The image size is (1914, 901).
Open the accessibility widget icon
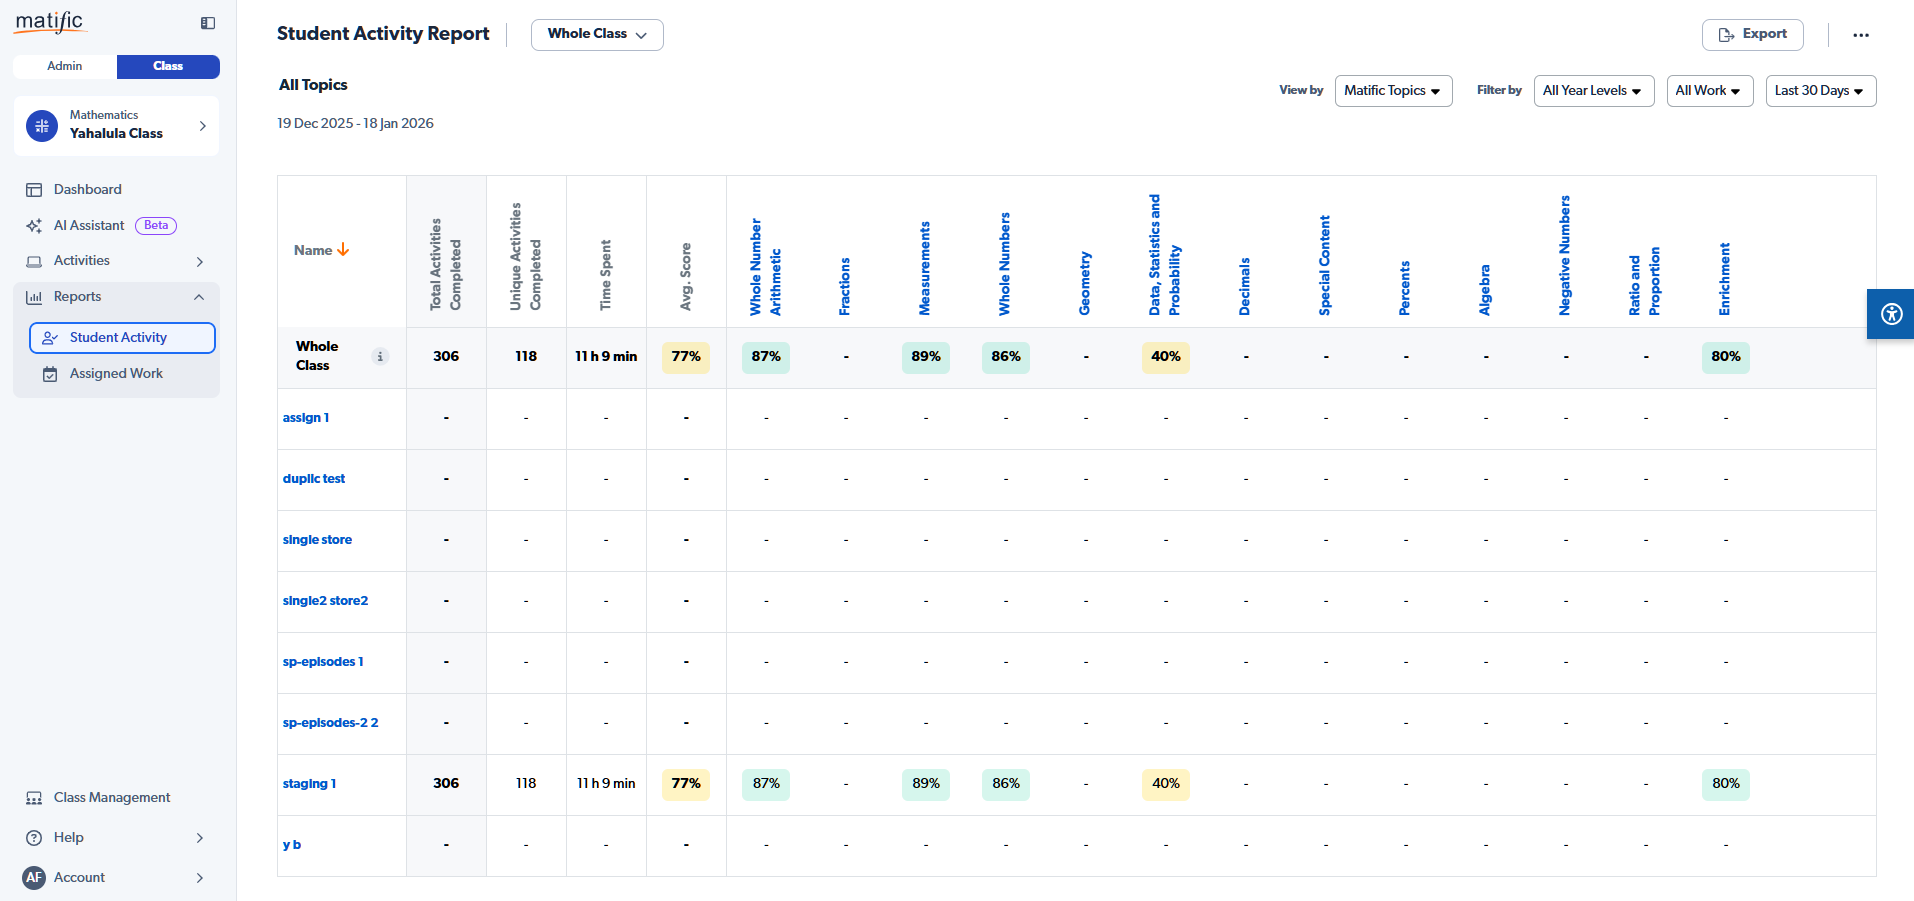click(x=1890, y=314)
